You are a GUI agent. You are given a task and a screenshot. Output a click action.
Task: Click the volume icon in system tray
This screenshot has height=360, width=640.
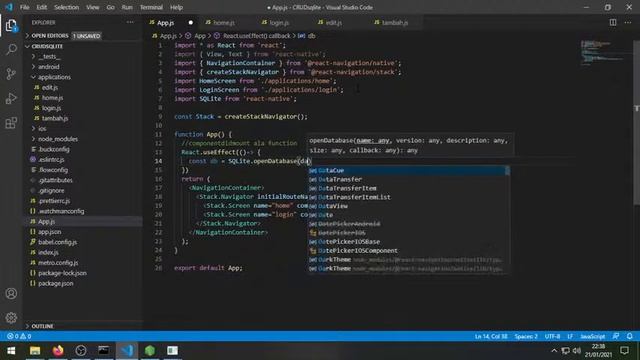576,351
